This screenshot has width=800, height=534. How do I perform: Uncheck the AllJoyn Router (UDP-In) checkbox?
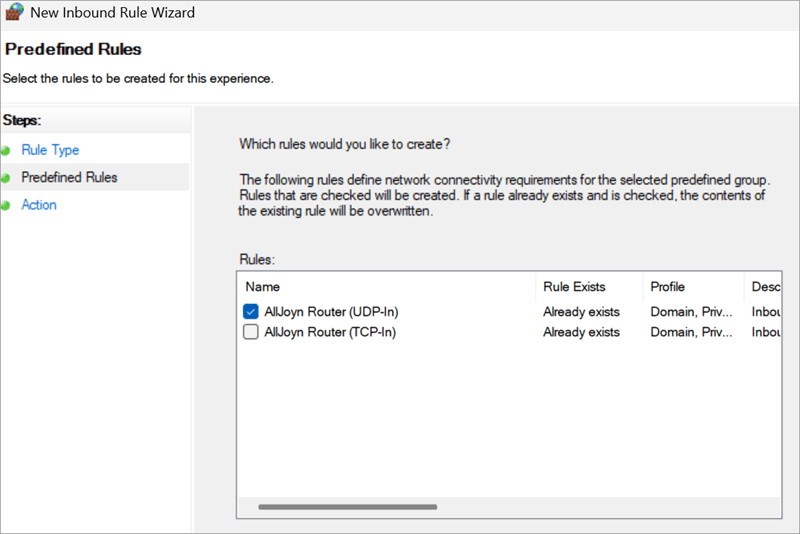coord(251,312)
